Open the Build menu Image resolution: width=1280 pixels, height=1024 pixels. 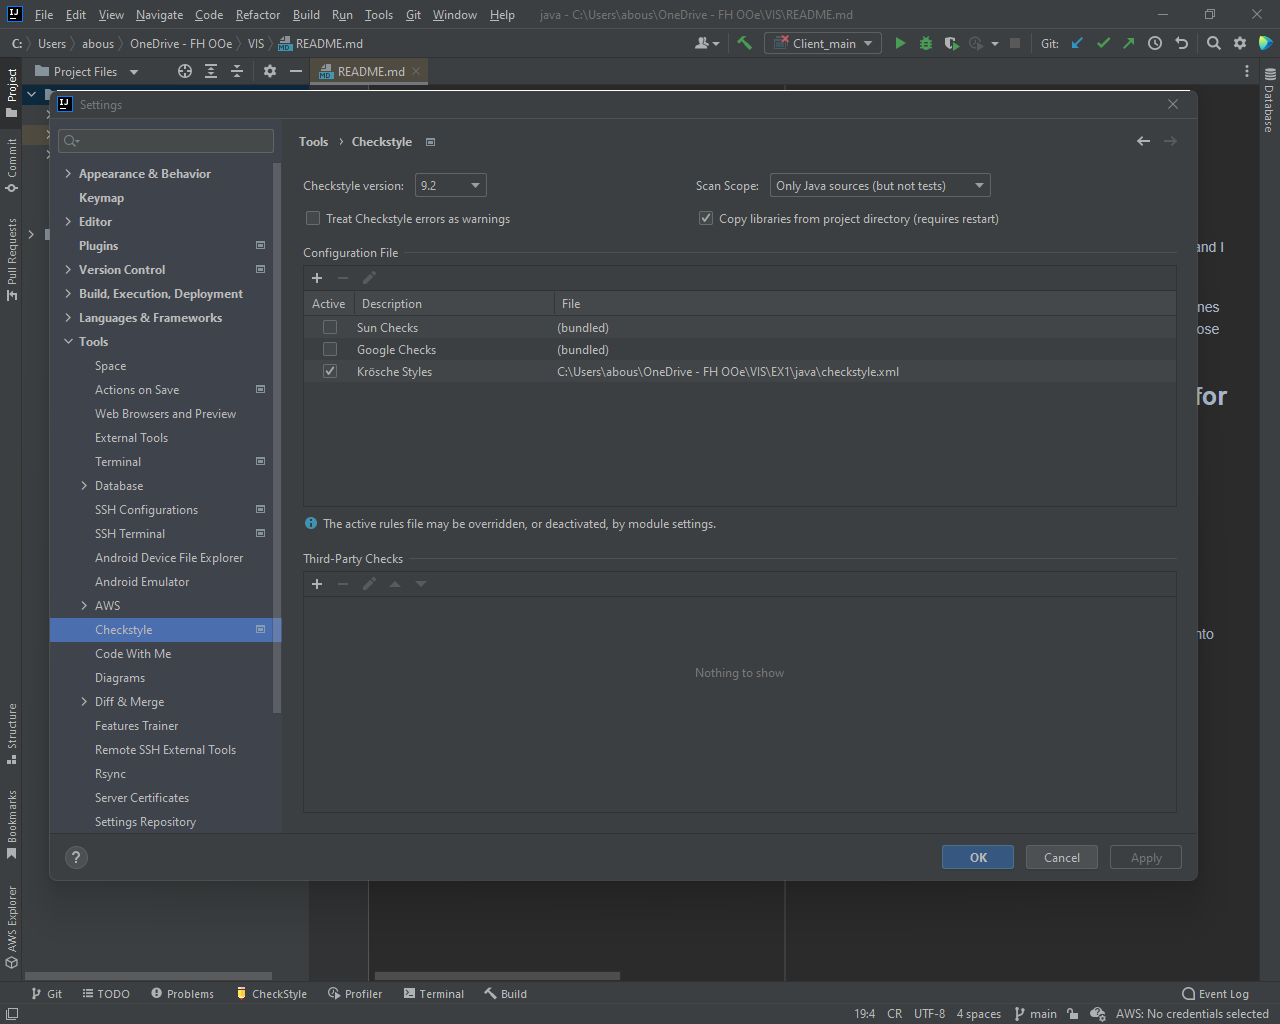(x=306, y=15)
